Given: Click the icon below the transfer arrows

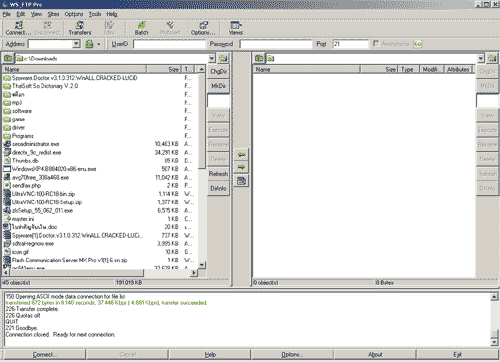Looking at the screenshot, I should [x=241, y=181].
